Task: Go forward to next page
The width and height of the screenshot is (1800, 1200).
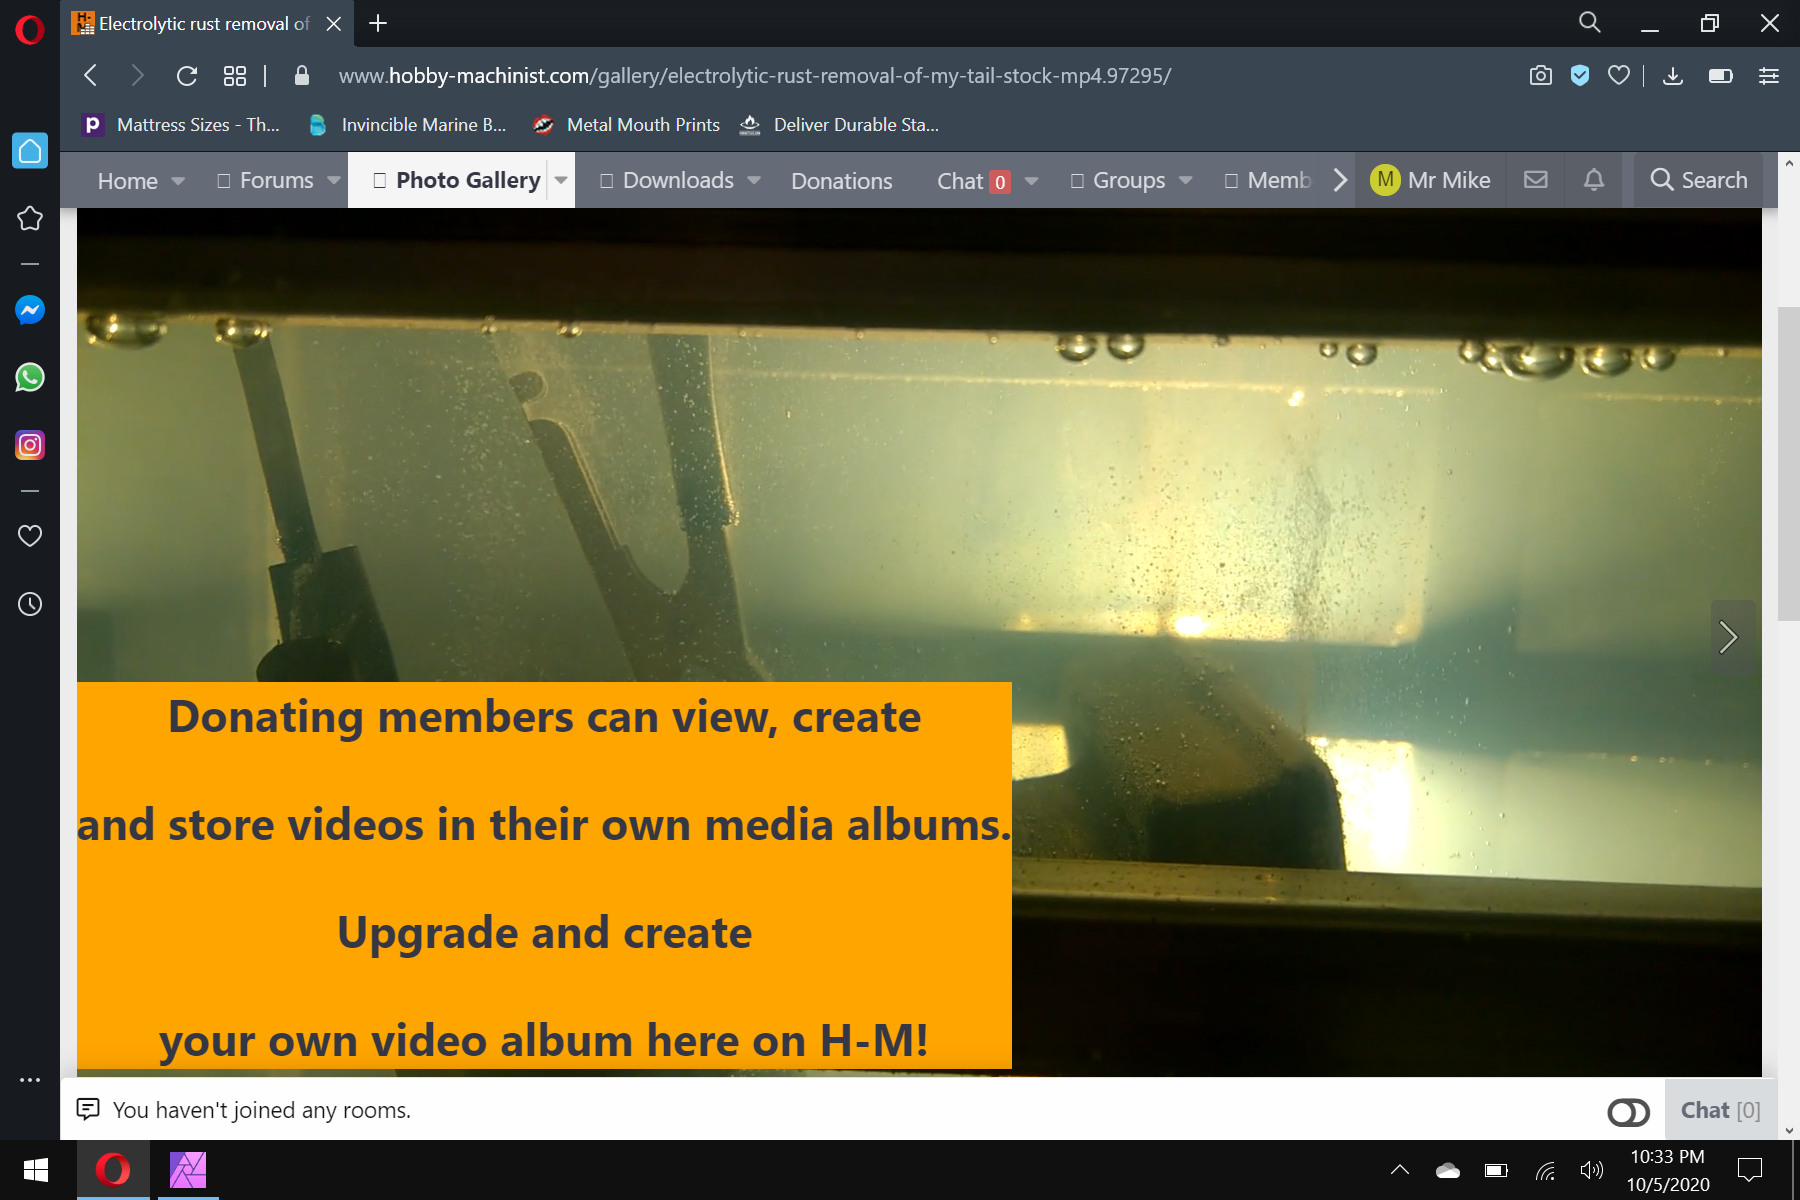Action: coord(138,75)
